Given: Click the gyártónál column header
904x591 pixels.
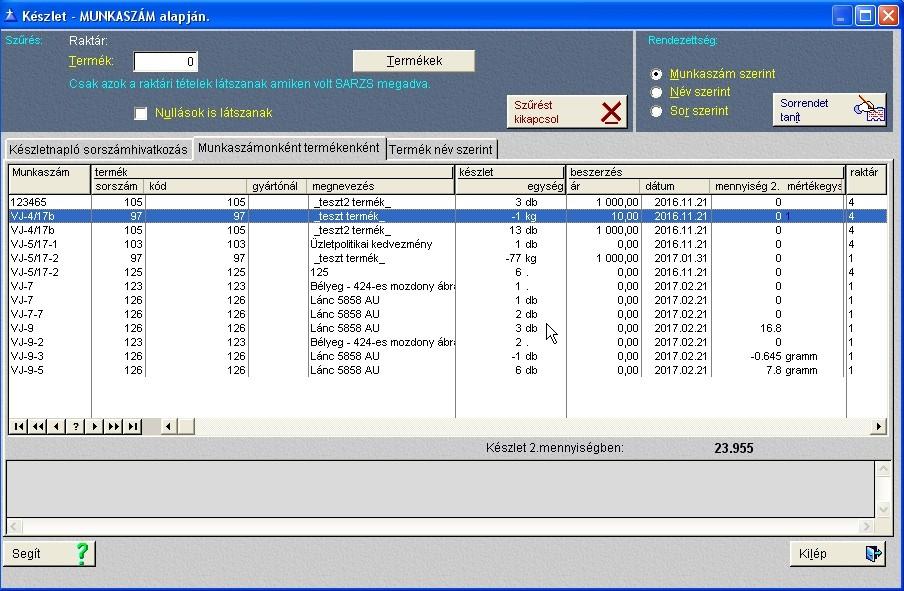Looking at the screenshot, I should coord(277,186).
